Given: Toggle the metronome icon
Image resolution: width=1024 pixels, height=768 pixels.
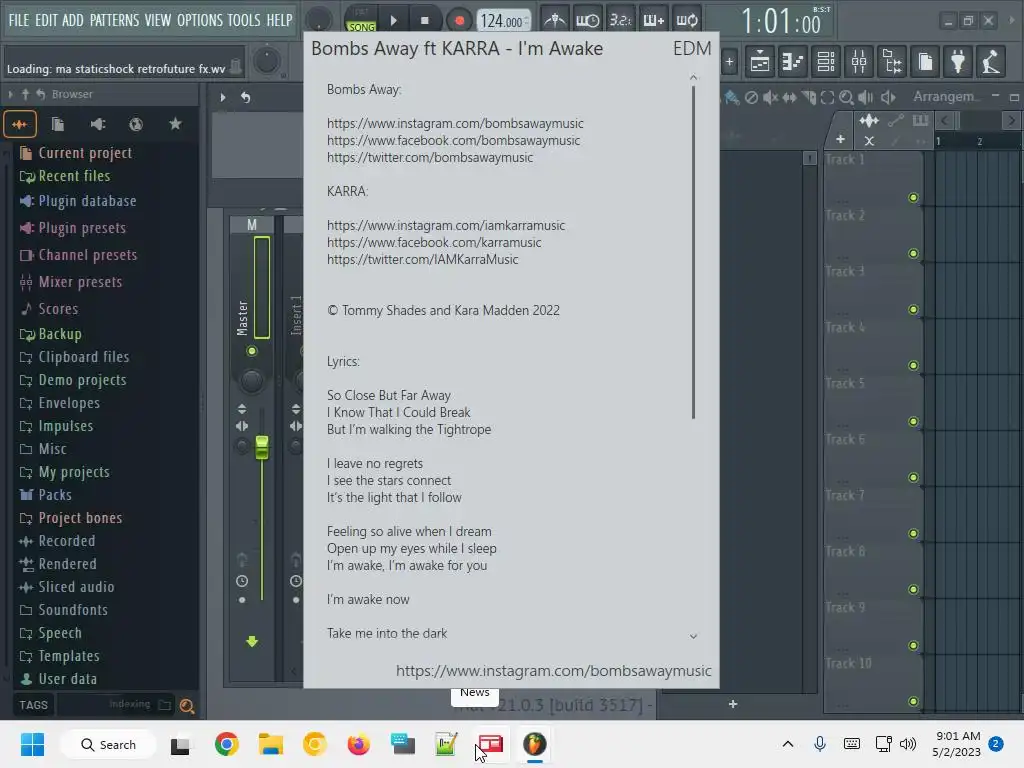Looking at the screenshot, I should click(555, 20).
